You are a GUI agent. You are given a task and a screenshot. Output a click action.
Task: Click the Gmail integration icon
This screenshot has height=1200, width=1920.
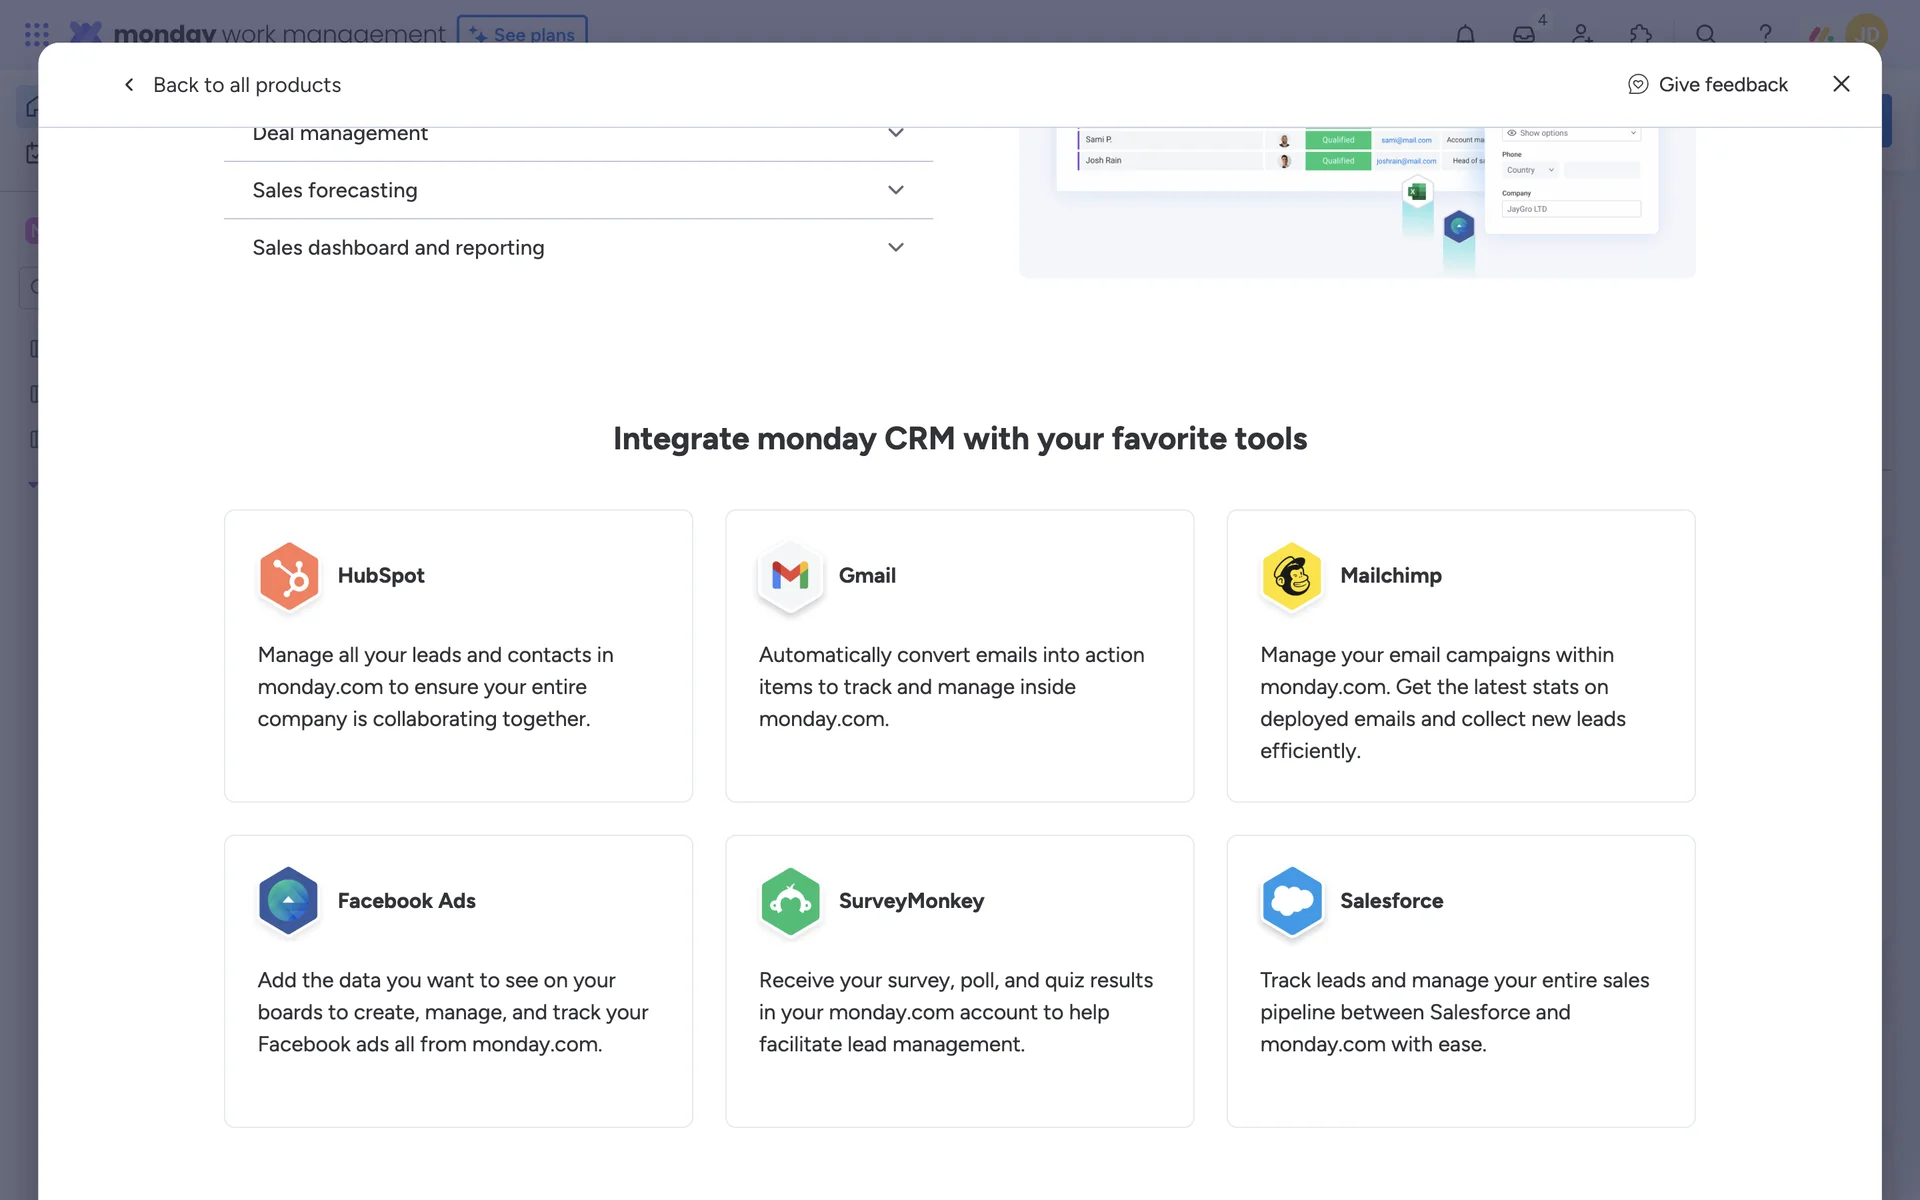(790, 576)
